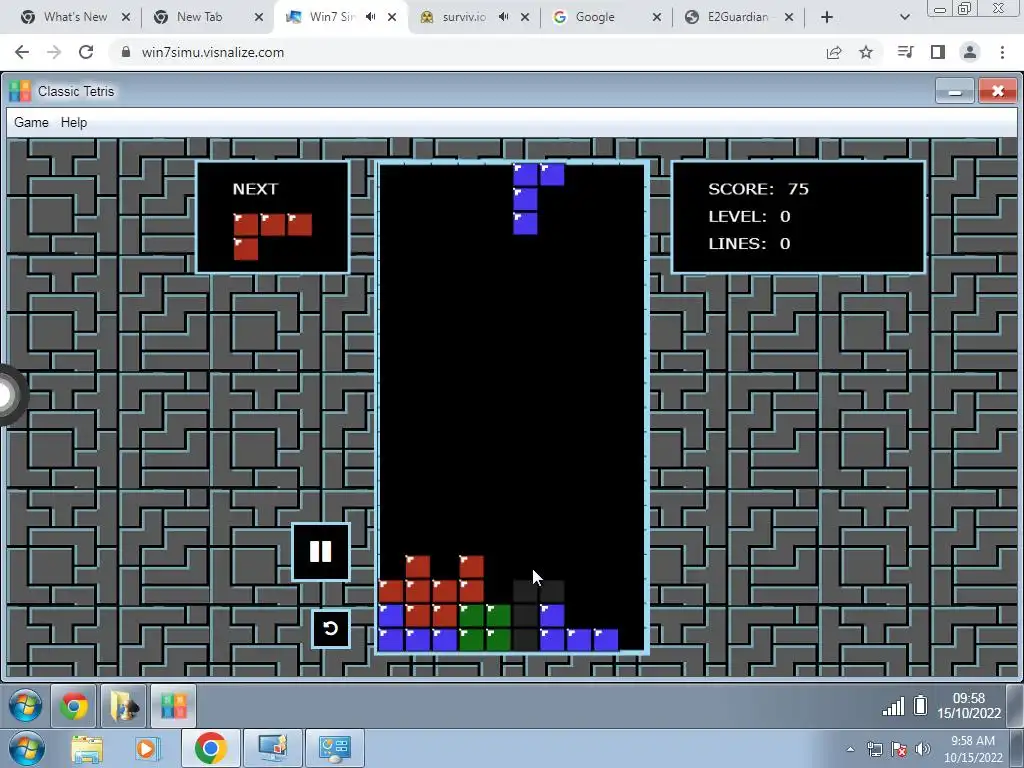Open the Action Center flag icon
This screenshot has height=768, width=1024.
point(899,750)
